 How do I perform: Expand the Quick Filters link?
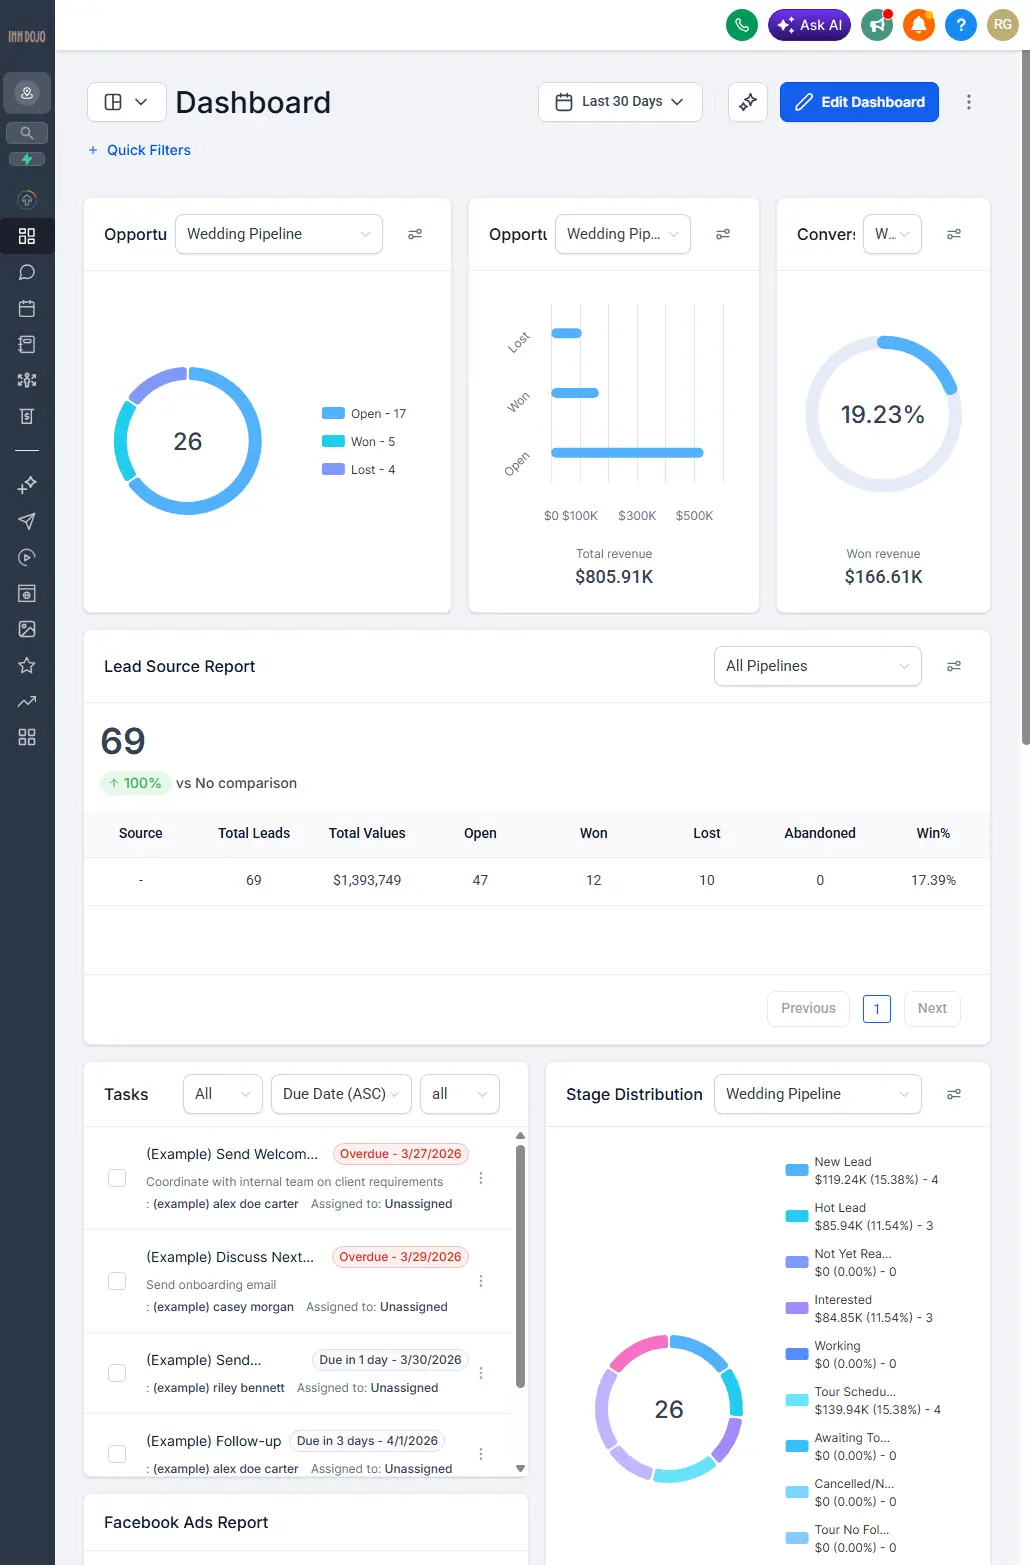pos(139,150)
